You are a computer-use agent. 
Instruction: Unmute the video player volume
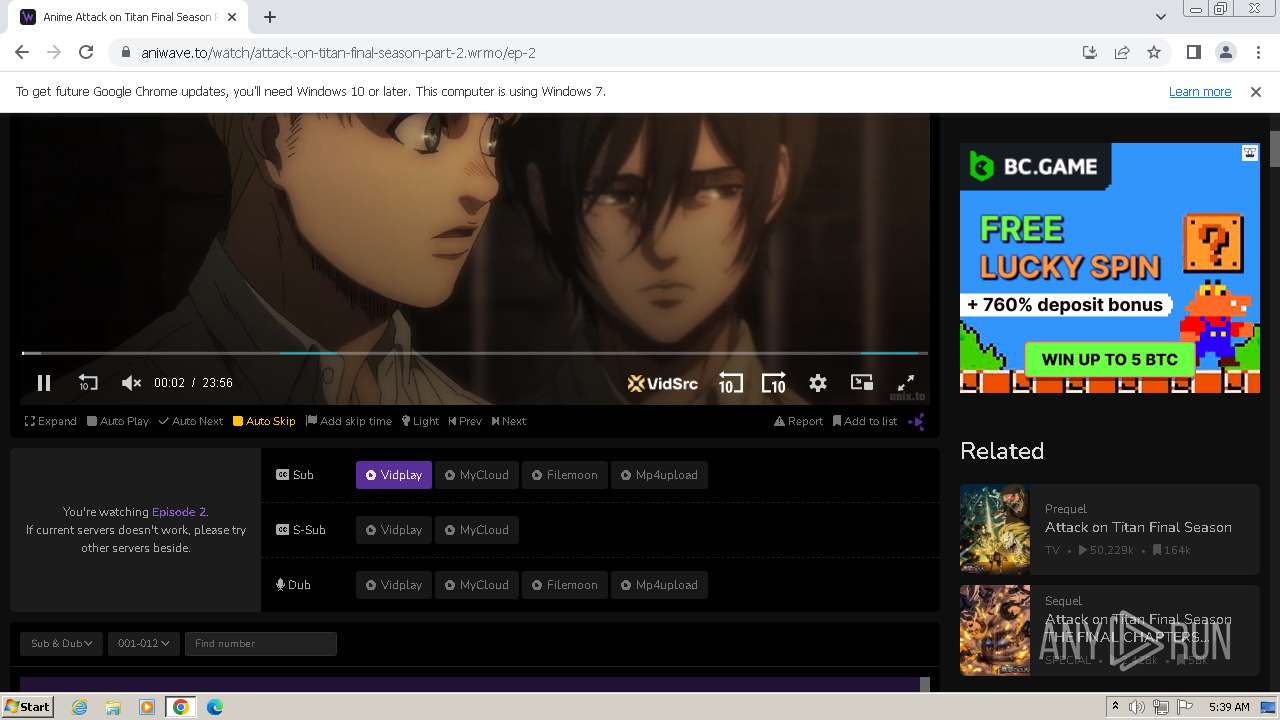click(x=131, y=383)
